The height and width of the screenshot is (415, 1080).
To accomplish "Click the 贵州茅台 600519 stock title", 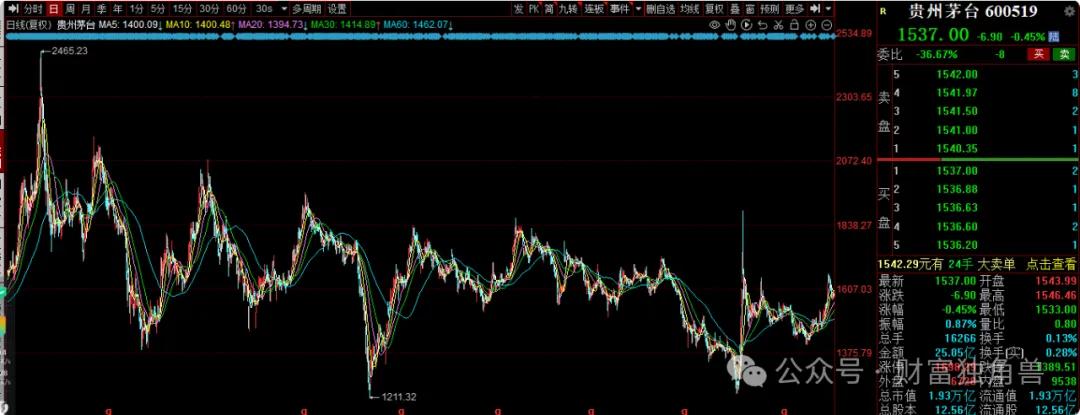I will pyautogui.click(x=973, y=12).
